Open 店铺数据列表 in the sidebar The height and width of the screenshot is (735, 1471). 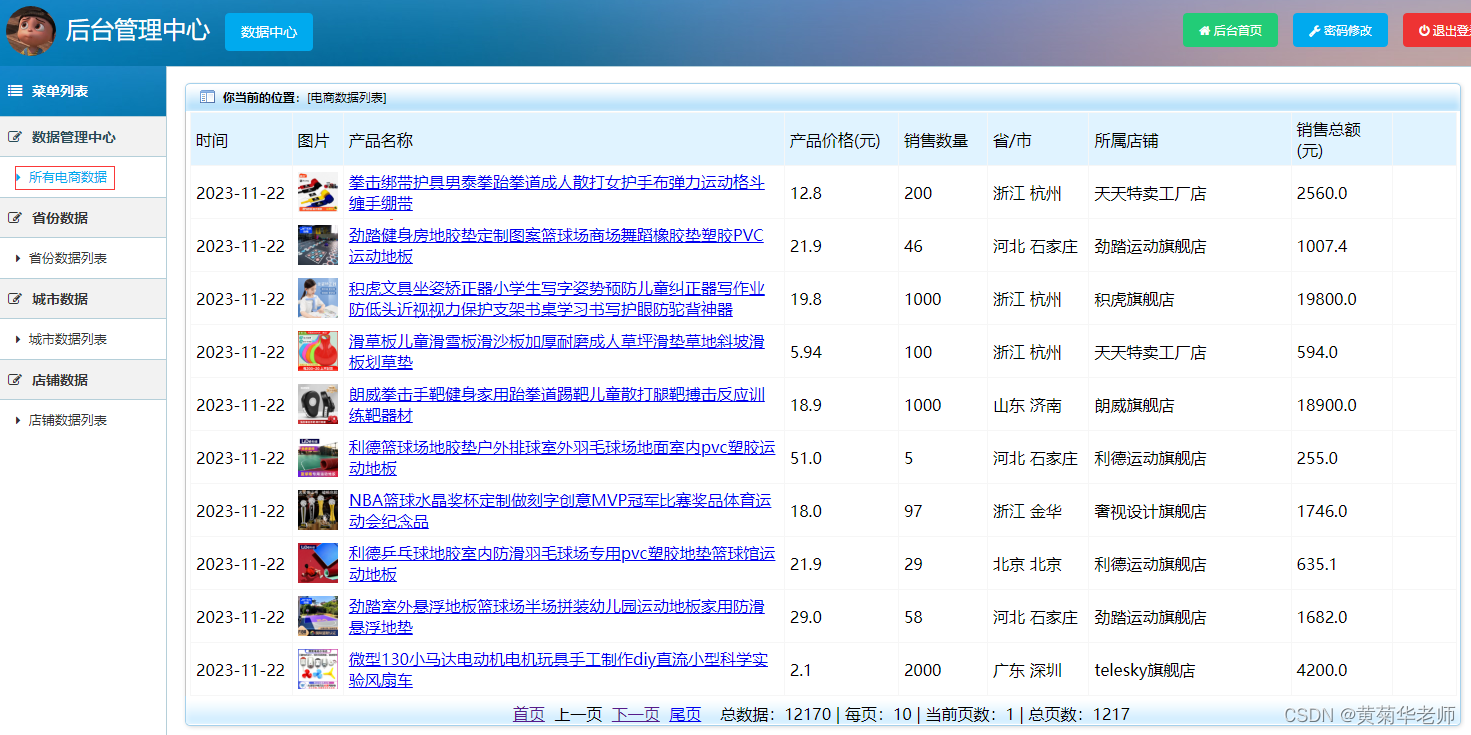67,420
